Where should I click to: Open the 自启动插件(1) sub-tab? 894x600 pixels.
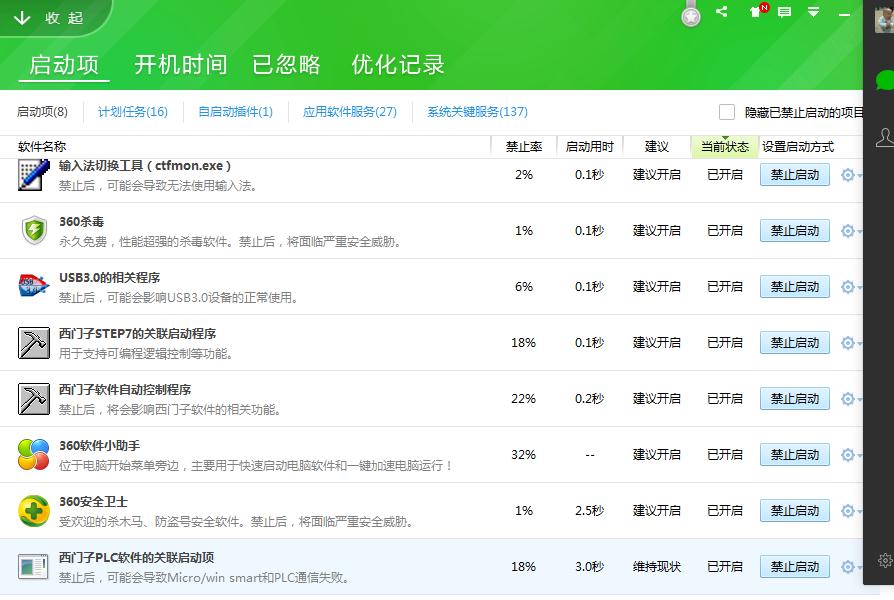[x=235, y=112]
